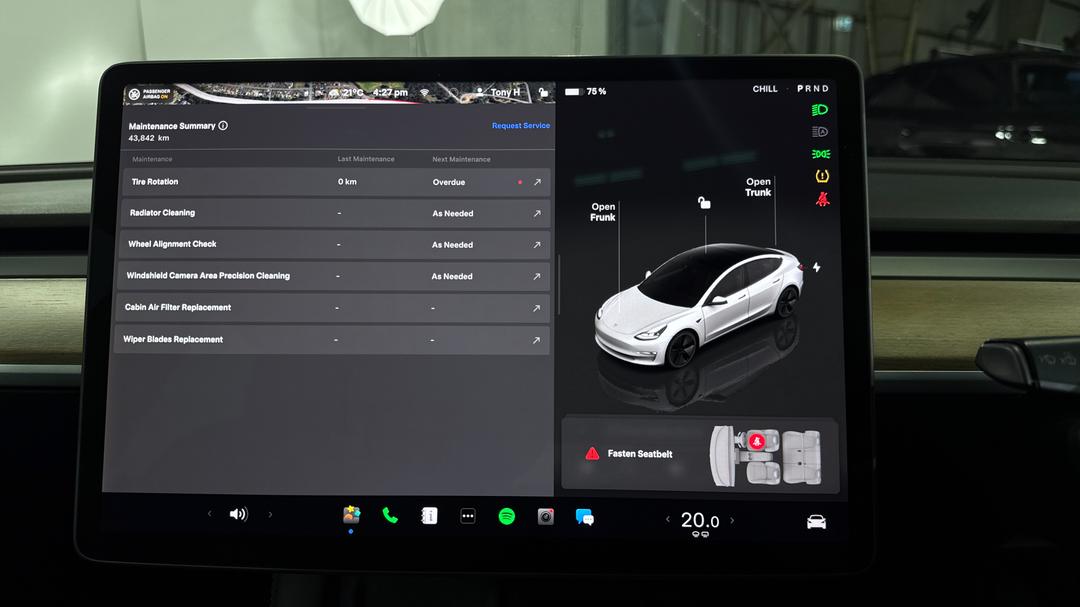Tap the red seatbelt warning indicator
The height and width of the screenshot is (607, 1080).
pos(822,199)
